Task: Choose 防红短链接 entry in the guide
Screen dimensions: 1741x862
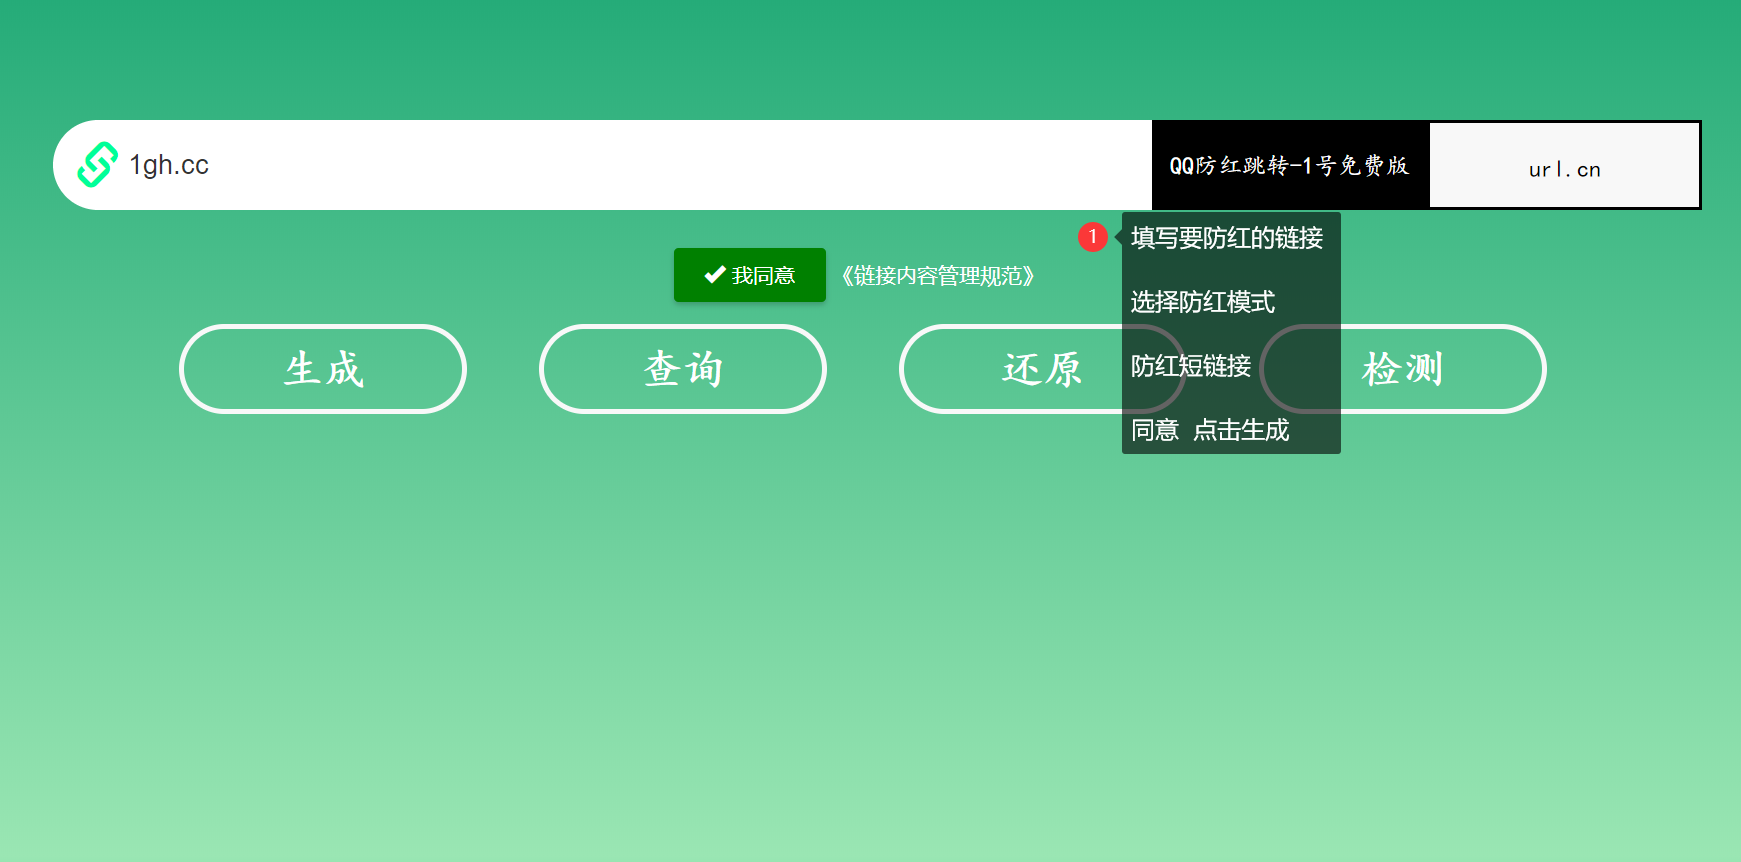Action: (1191, 366)
